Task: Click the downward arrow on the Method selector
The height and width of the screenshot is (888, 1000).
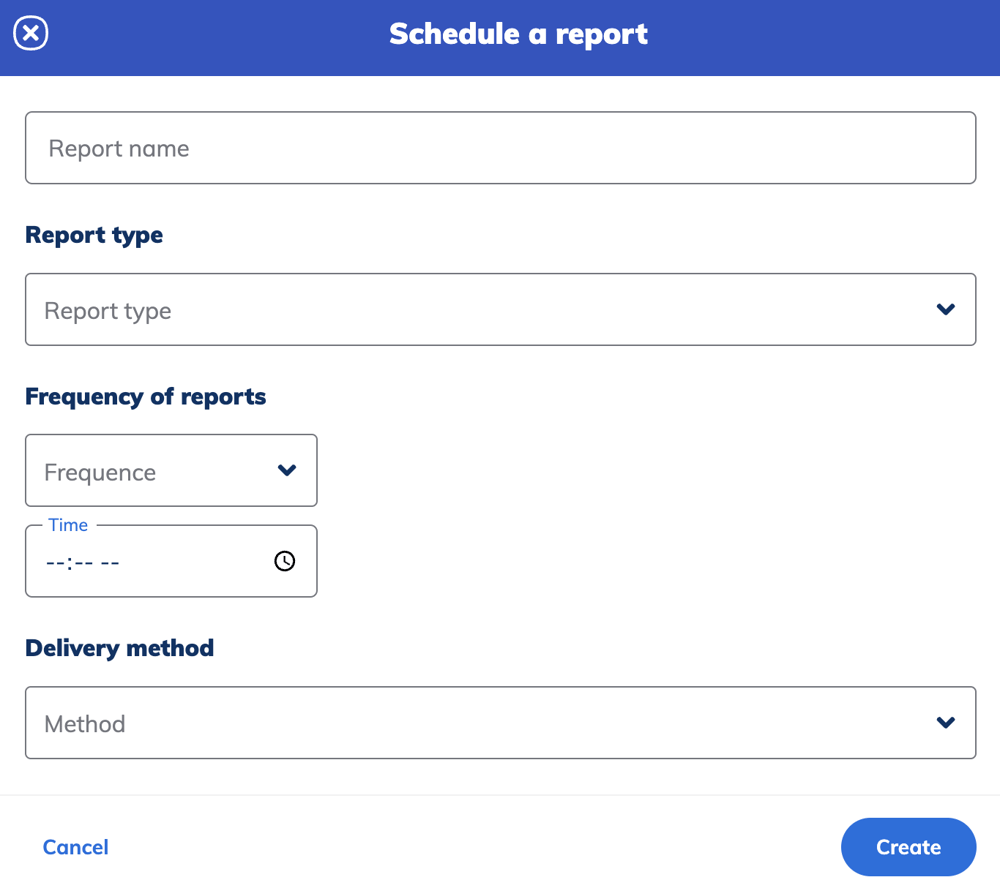Action: point(945,723)
